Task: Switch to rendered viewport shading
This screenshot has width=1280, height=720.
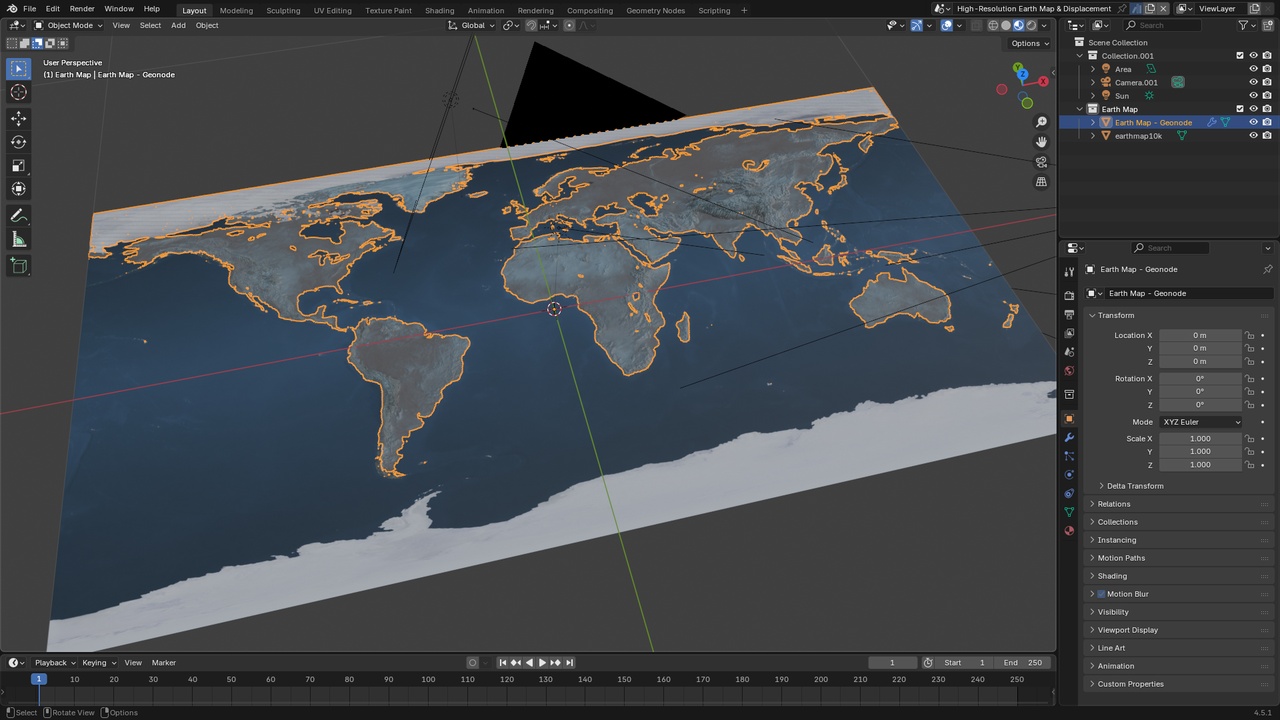Action: pyautogui.click(x=1031, y=25)
